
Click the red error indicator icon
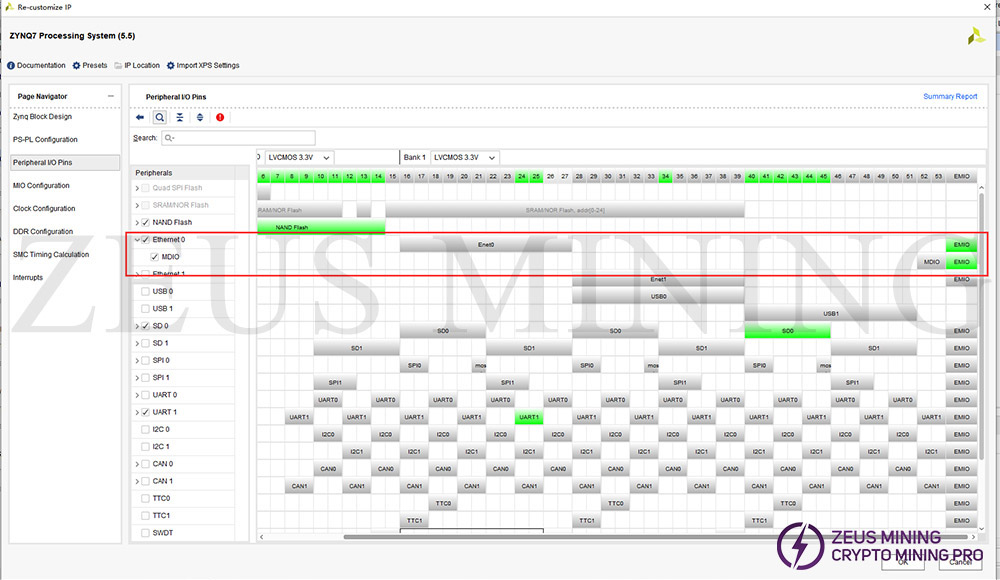click(x=220, y=117)
